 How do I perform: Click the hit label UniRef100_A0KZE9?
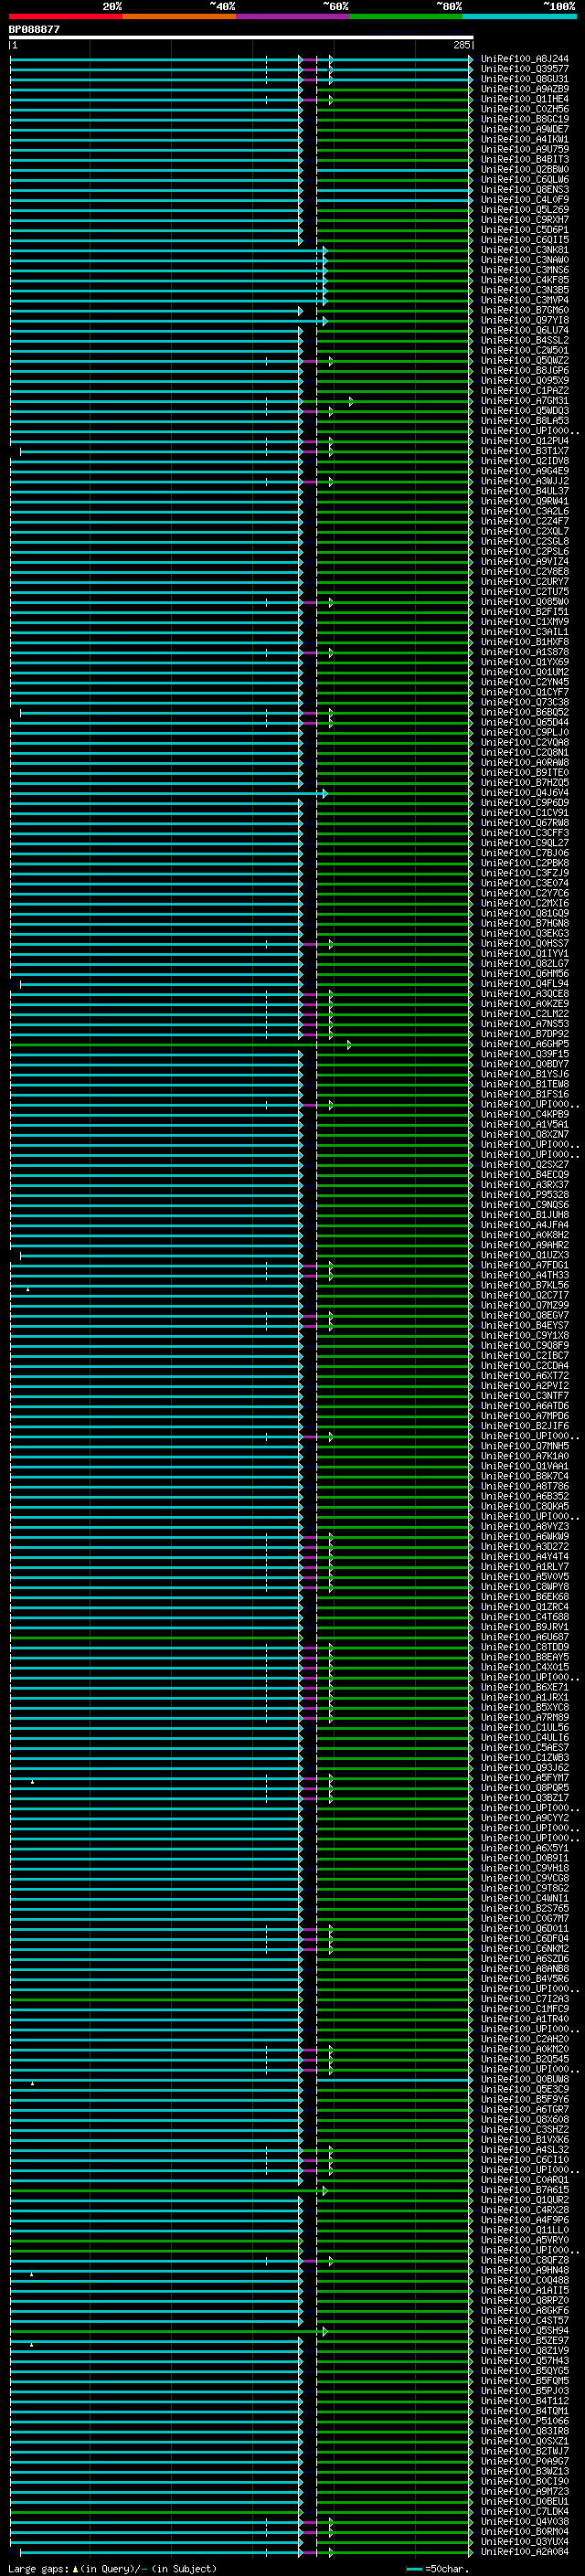click(525, 1004)
